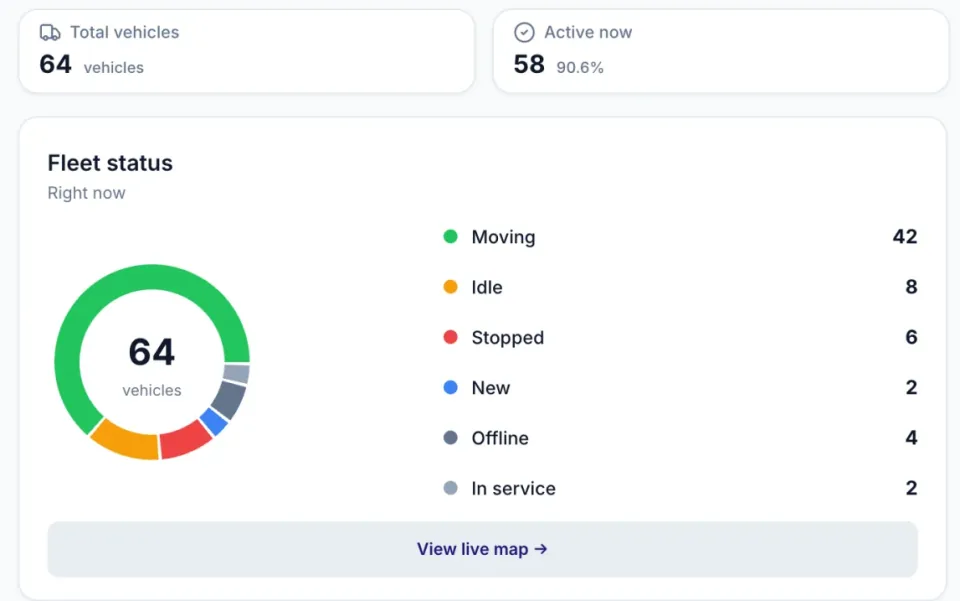Click the checkmark circle icon beside Active now
Image resolution: width=960 pixels, height=601 pixels.
point(524,32)
